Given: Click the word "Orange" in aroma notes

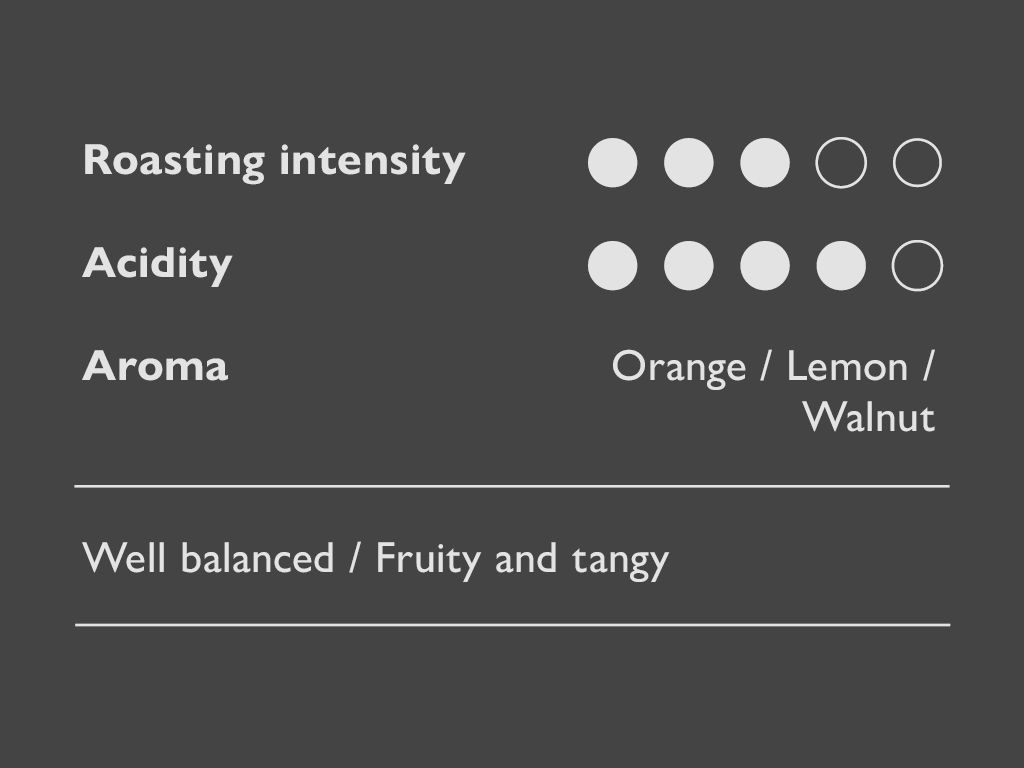Looking at the screenshot, I should click(678, 368).
